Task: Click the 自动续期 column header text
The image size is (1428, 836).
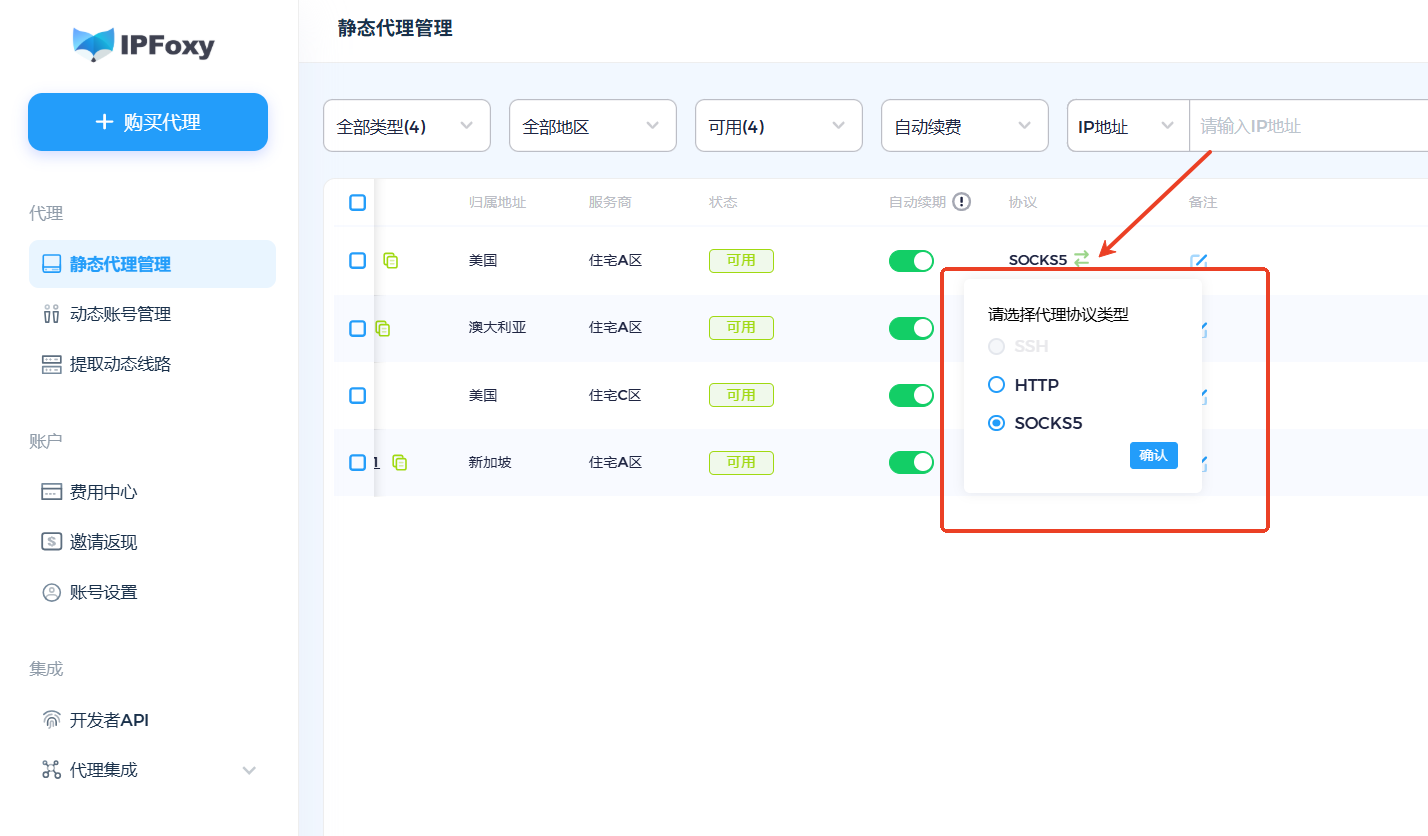Action: pyautogui.click(x=917, y=202)
